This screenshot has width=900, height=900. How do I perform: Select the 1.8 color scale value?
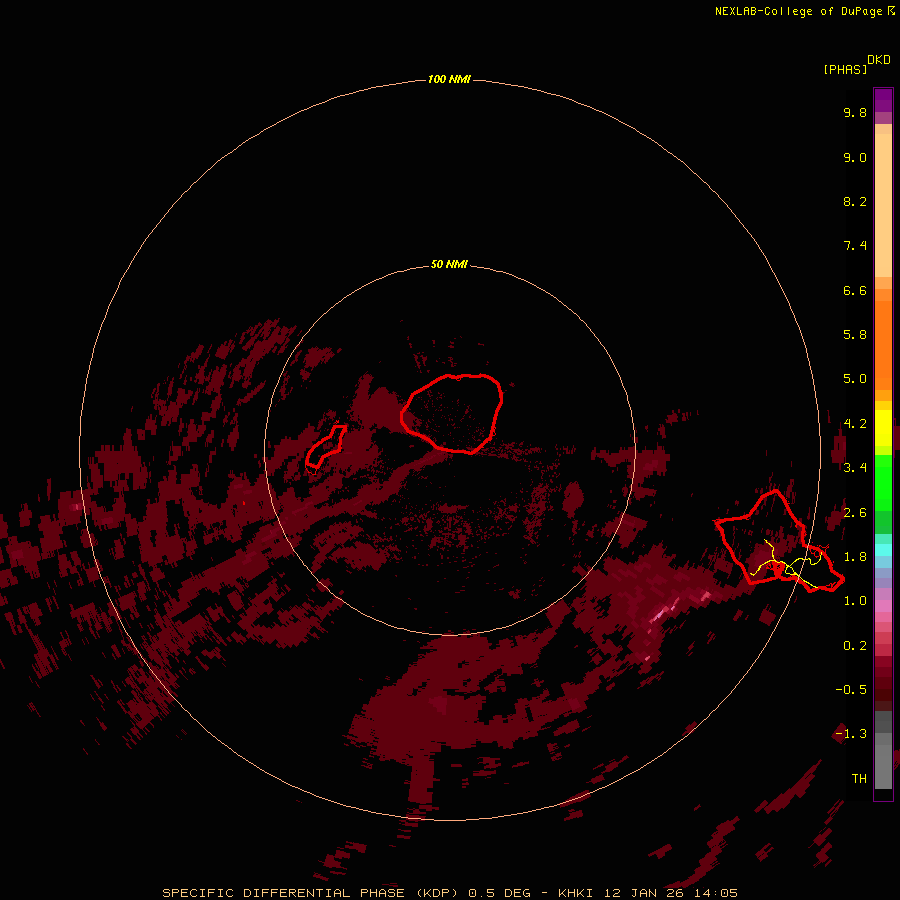pos(855,557)
